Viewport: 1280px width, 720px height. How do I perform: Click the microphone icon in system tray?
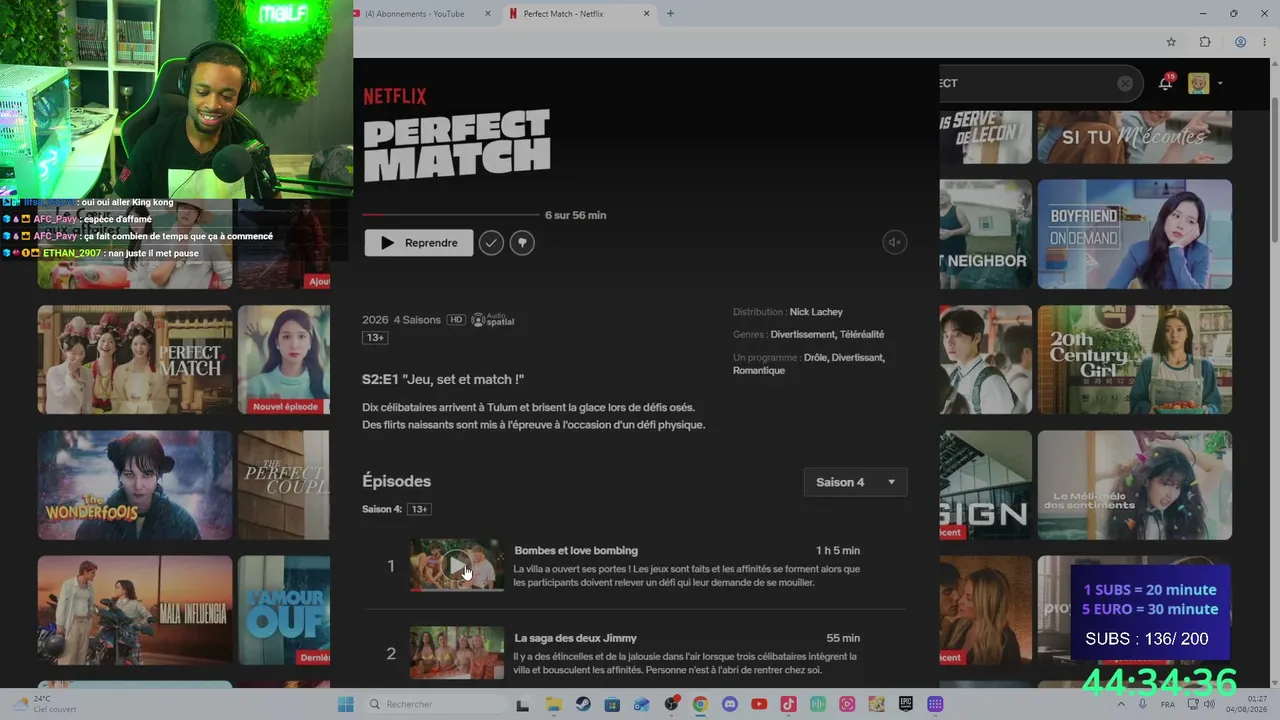pyautogui.click(x=1143, y=704)
